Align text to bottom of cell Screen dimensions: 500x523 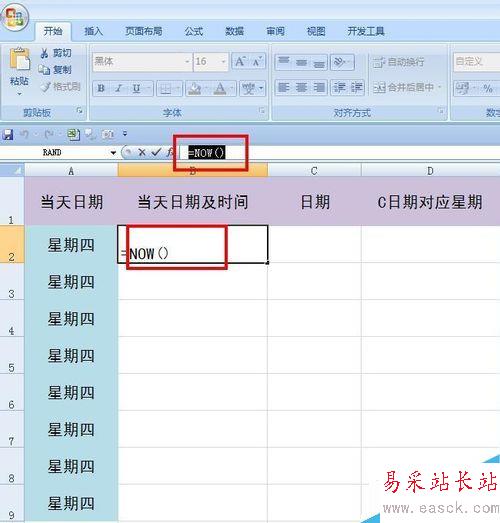coord(319,62)
